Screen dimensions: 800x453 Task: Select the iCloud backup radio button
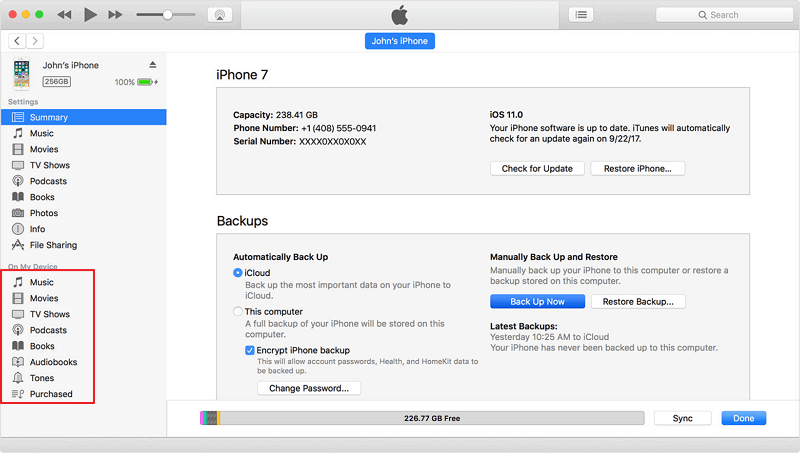coord(238,273)
